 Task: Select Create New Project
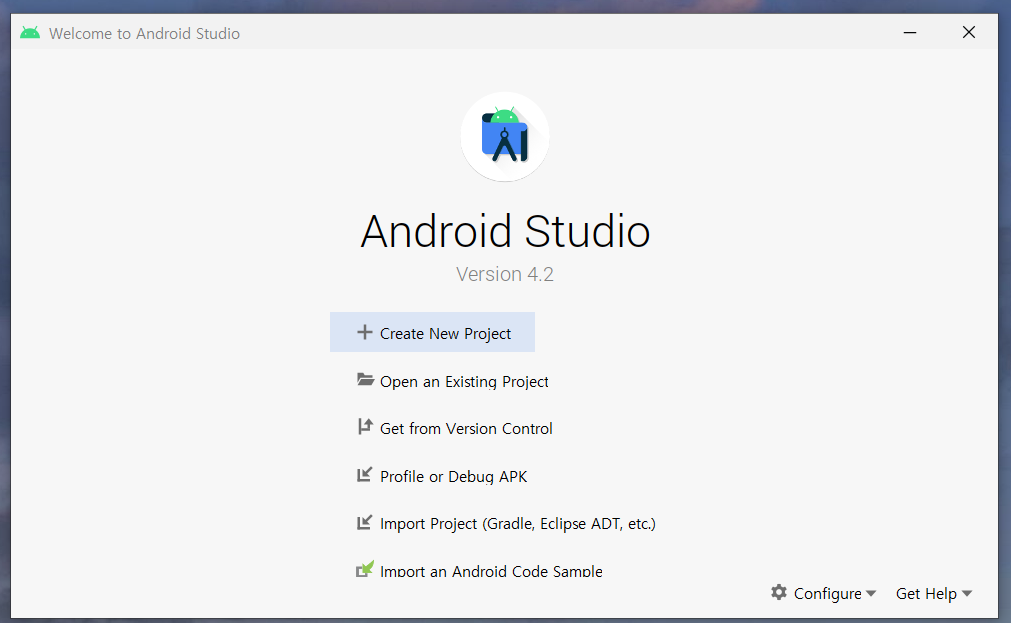(x=432, y=333)
